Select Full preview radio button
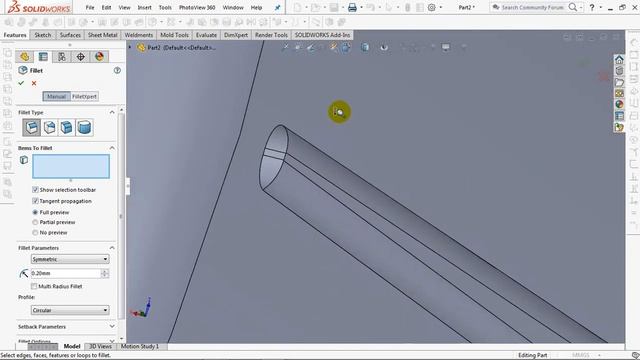The image size is (640, 360). [x=35, y=212]
